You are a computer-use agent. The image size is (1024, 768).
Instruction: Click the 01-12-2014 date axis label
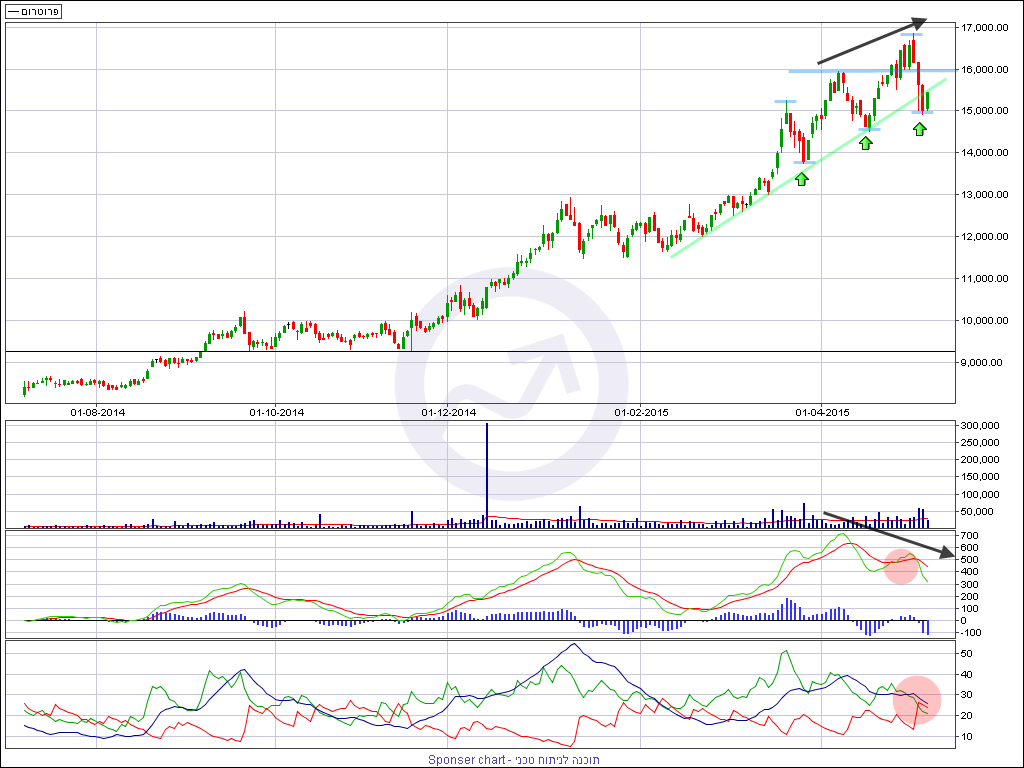click(449, 411)
